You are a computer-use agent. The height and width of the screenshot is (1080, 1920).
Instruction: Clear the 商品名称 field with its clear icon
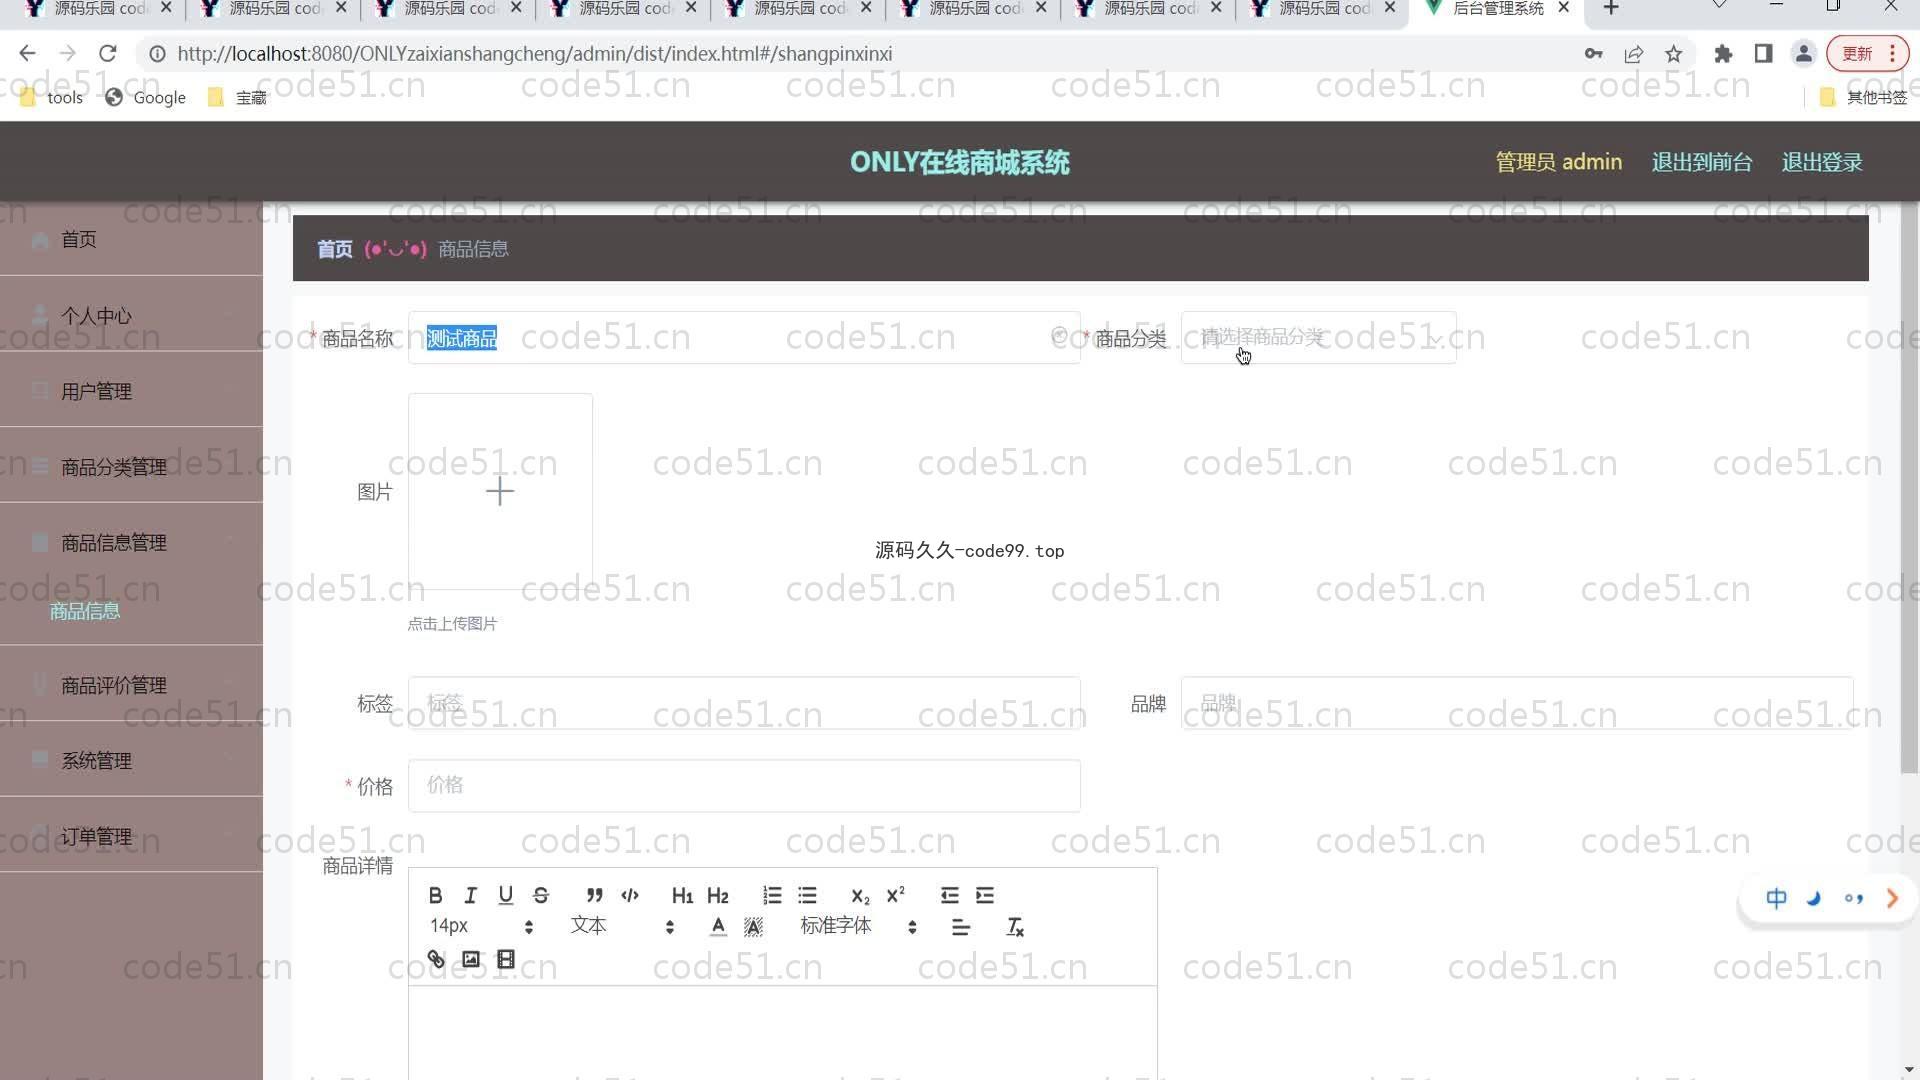[x=1059, y=336]
